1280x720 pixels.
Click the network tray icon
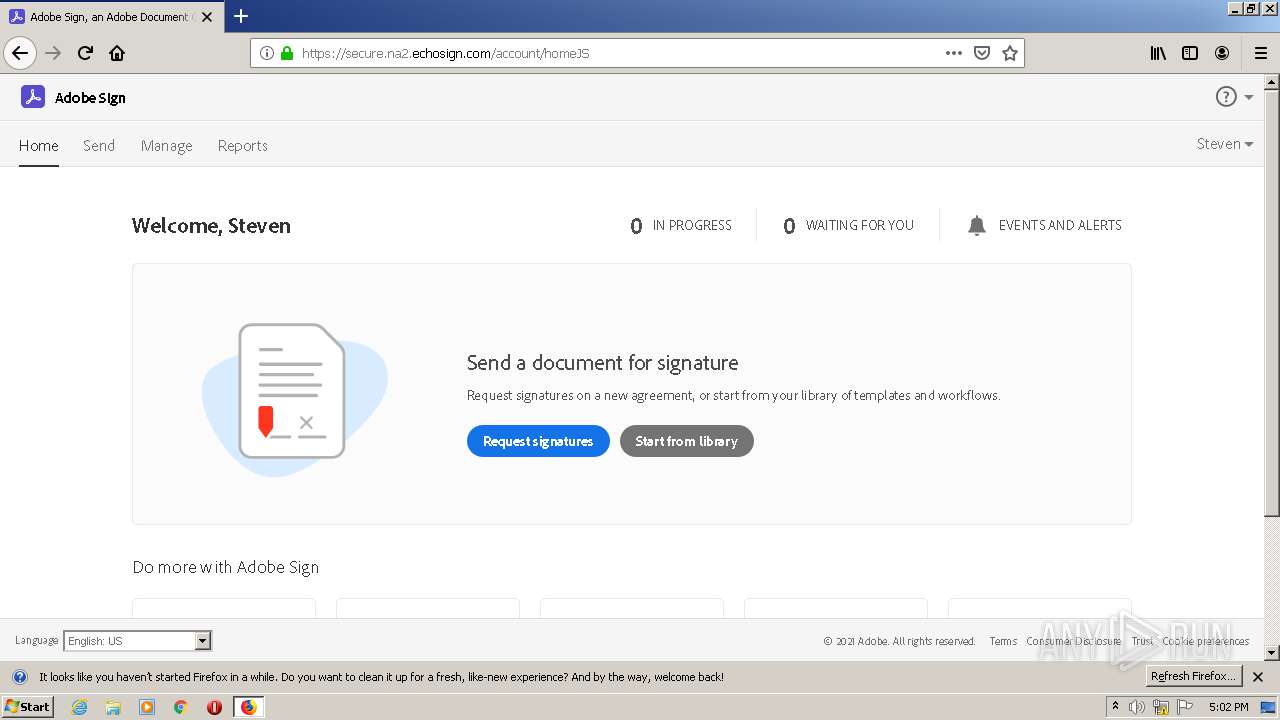coord(1161,707)
